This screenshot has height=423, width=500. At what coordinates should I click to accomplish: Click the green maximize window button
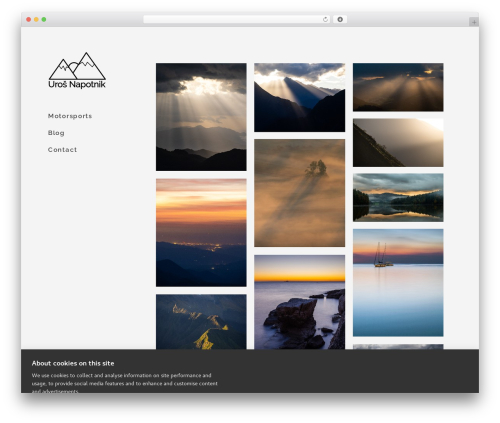44,20
